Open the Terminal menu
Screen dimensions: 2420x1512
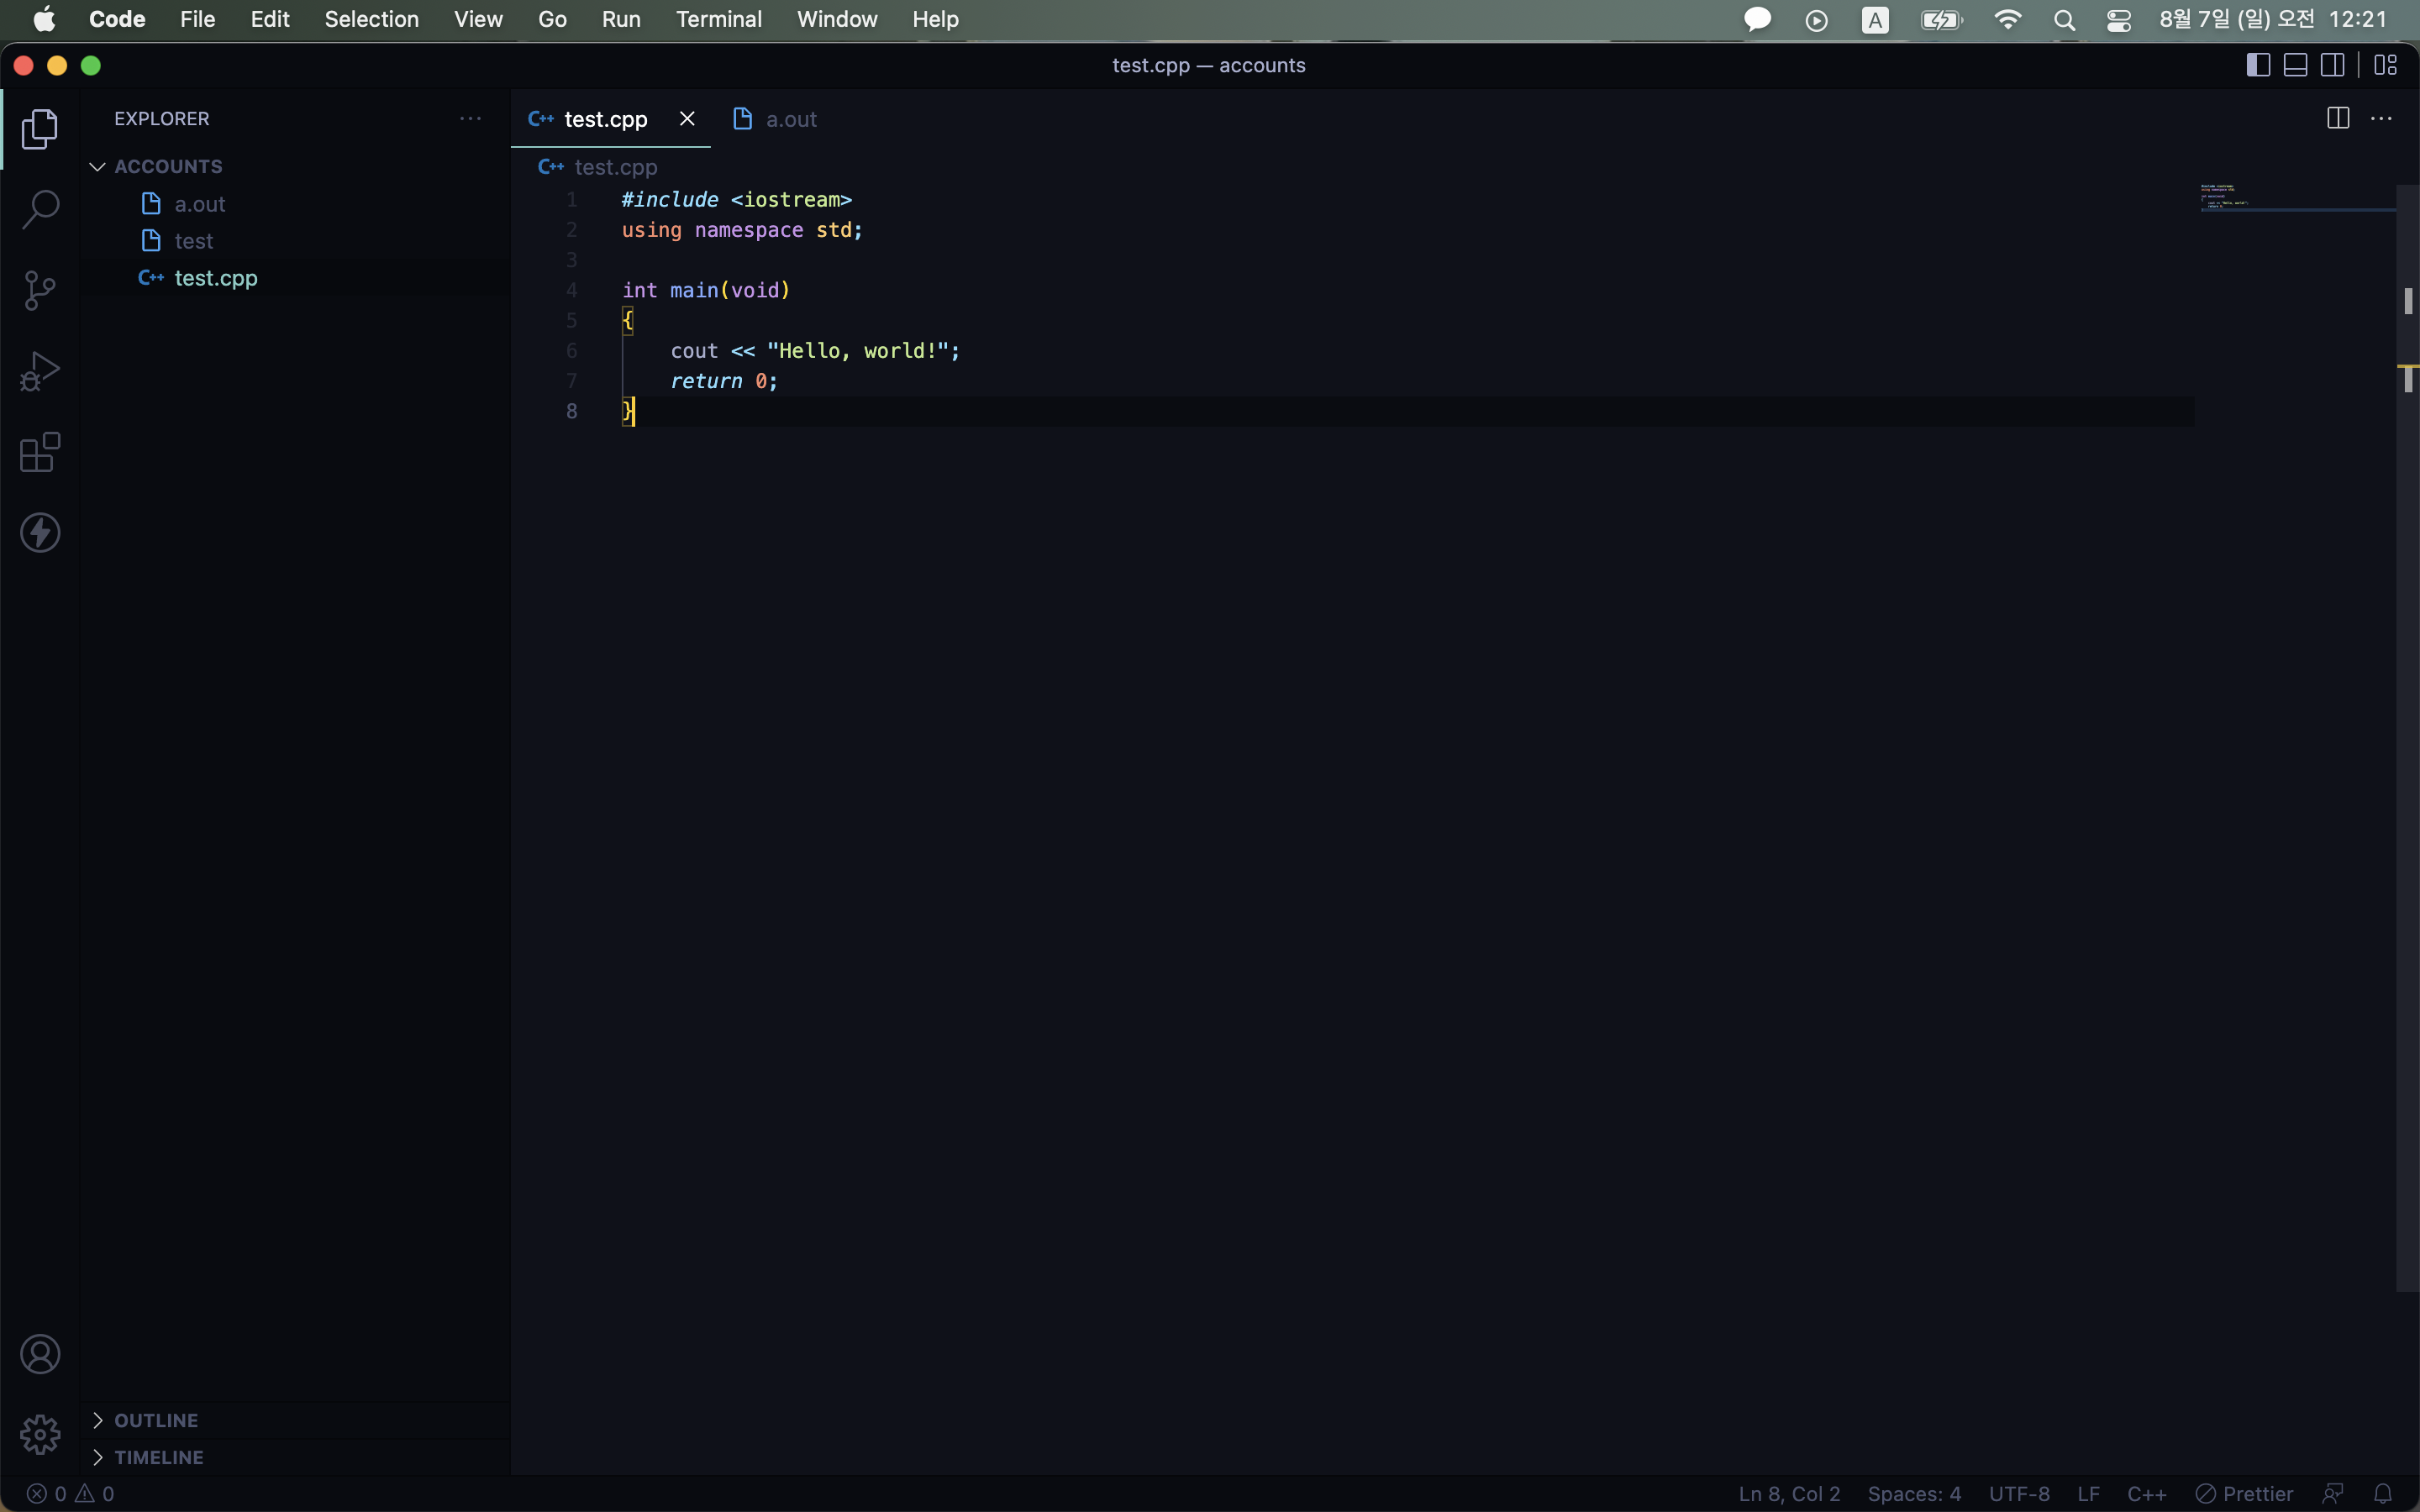[x=718, y=19]
